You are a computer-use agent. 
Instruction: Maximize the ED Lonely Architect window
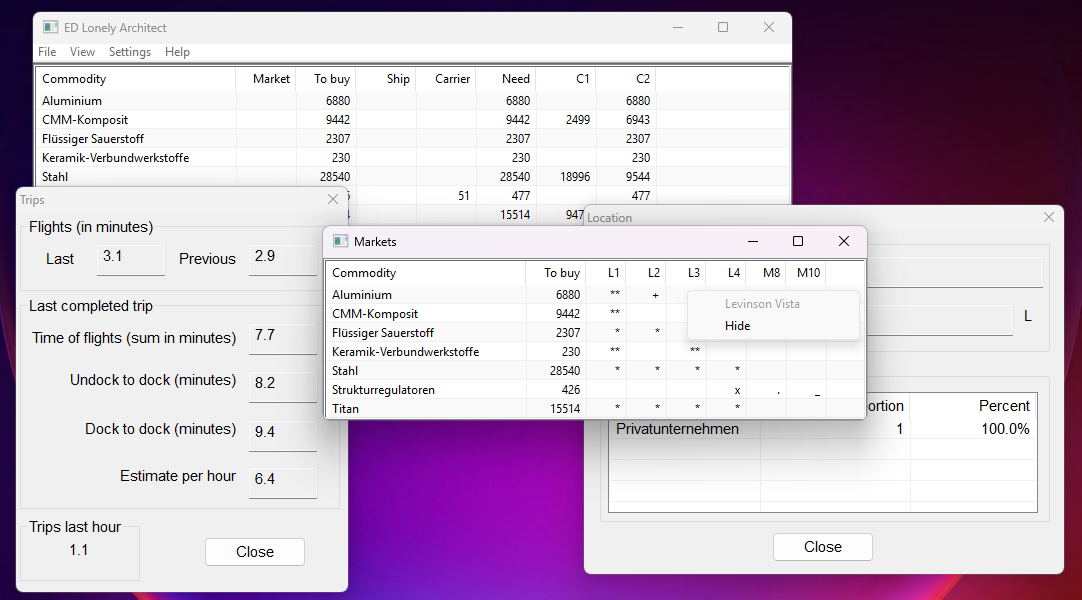point(722,28)
